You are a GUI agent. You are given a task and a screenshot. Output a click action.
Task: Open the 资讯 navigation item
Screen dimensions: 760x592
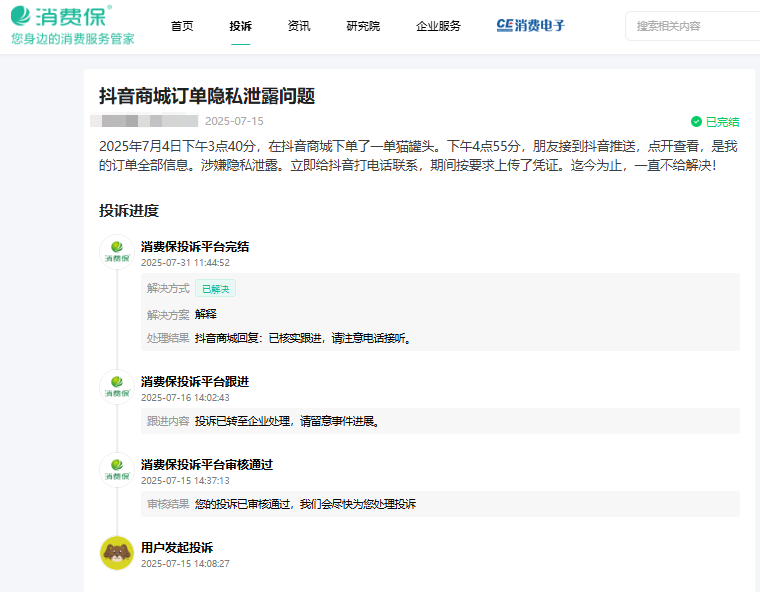pos(298,26)
